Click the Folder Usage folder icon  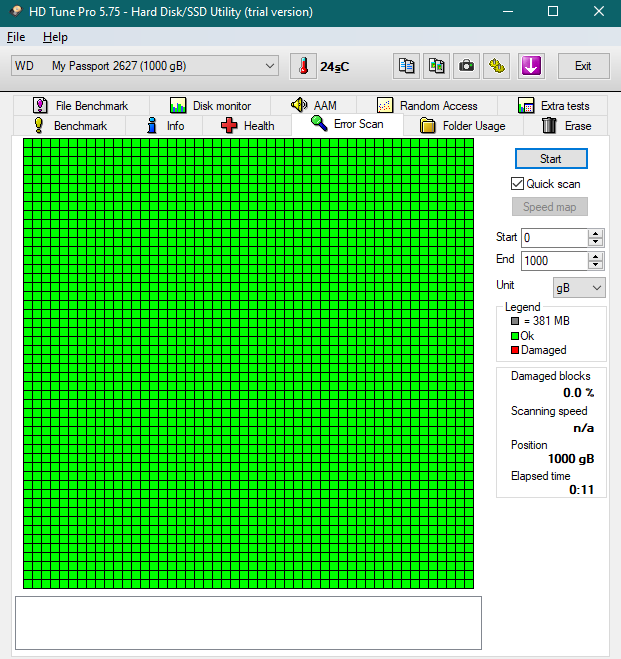(428, 126)
